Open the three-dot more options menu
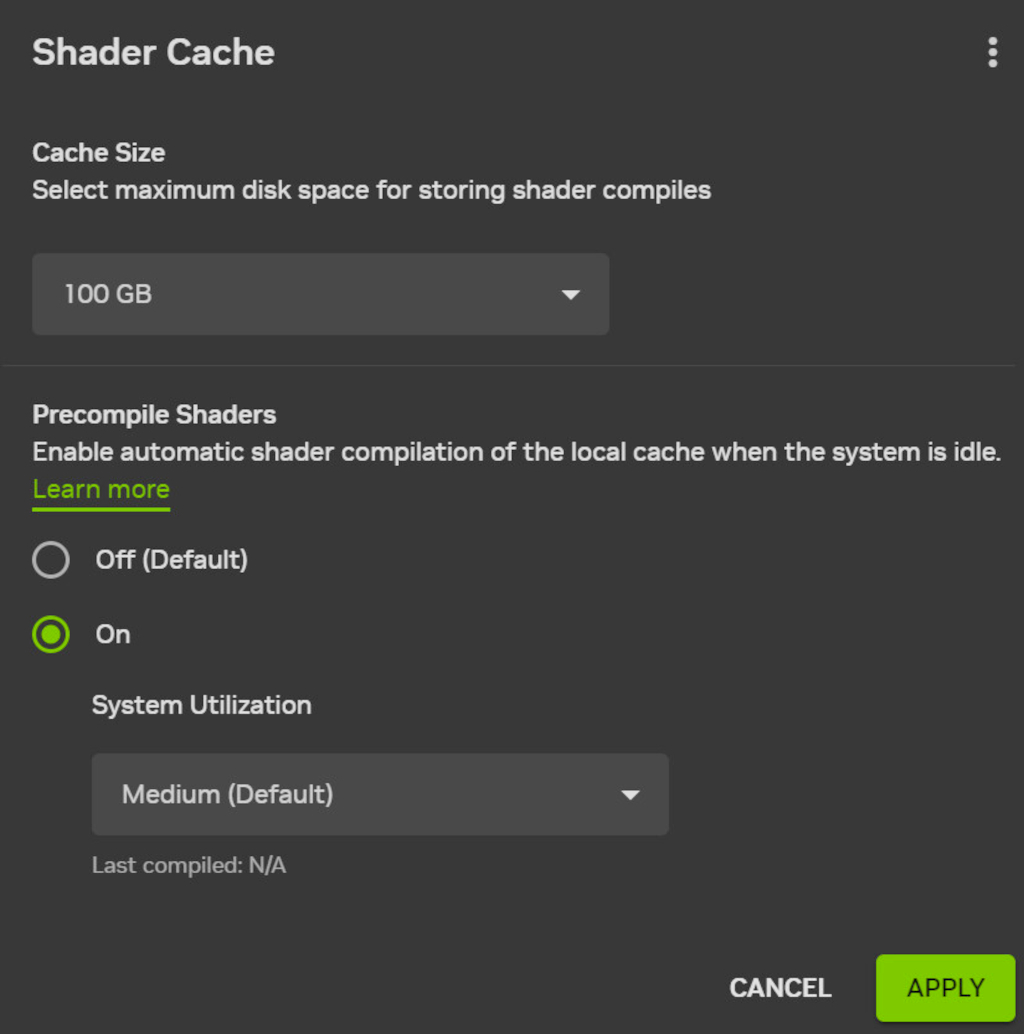 [991, 52]
